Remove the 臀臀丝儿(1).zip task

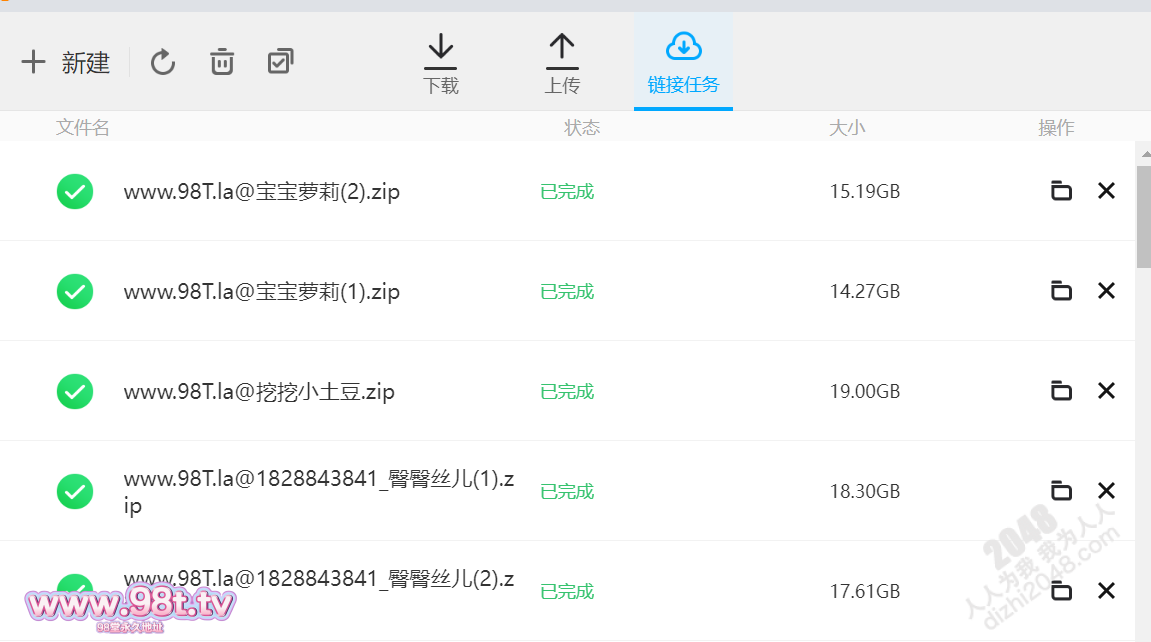point(1106,491)
